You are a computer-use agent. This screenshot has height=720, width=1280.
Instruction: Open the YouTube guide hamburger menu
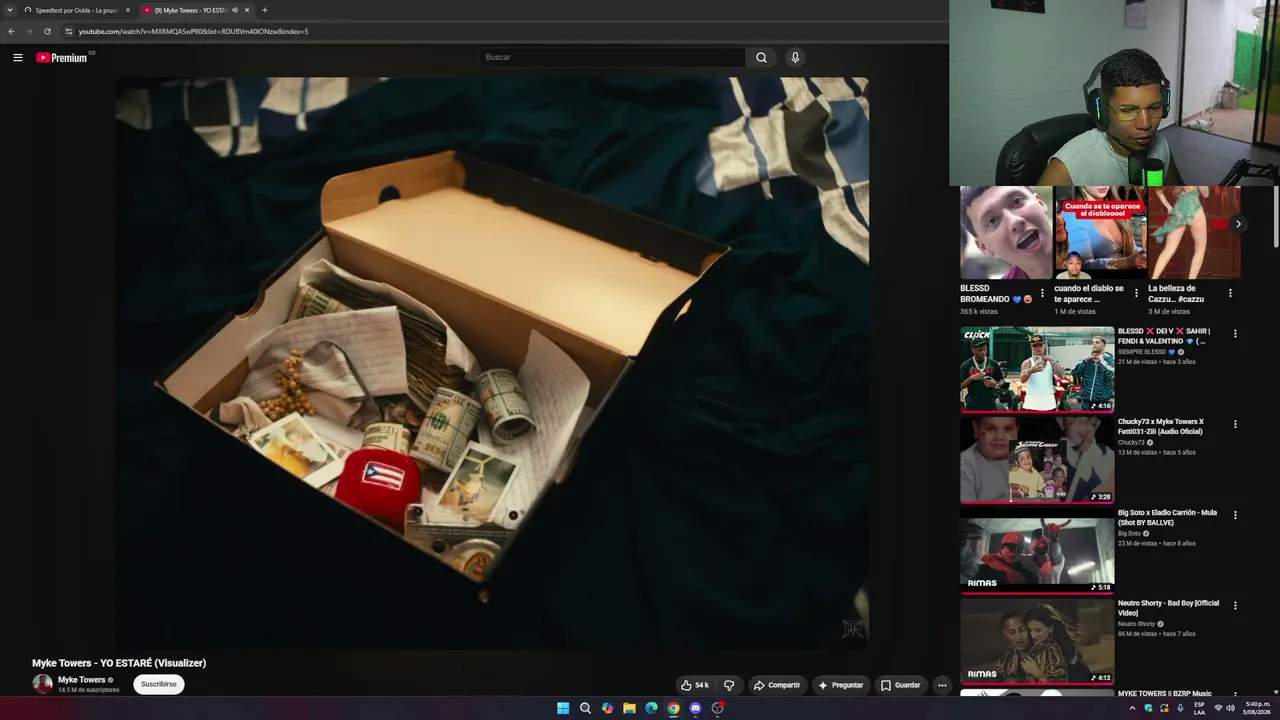(x=18, y=58)
